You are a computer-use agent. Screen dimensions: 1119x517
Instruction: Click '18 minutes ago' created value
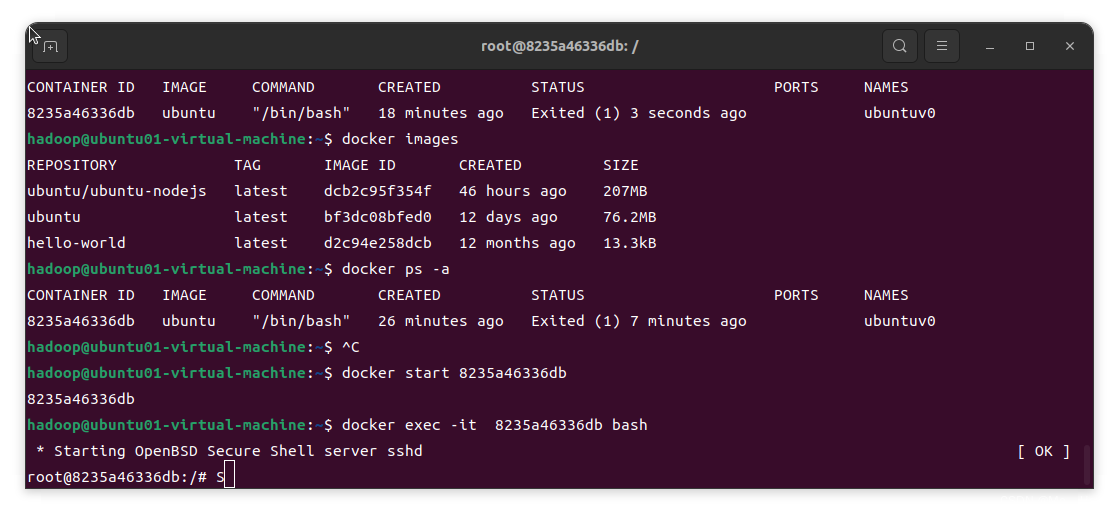click(440, 113)
